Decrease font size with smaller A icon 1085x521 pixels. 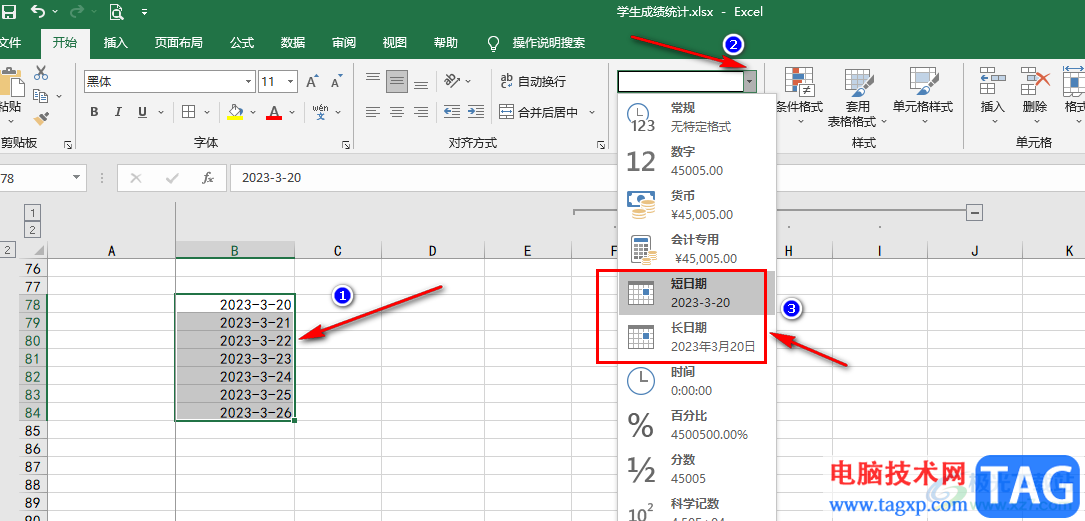336,82
